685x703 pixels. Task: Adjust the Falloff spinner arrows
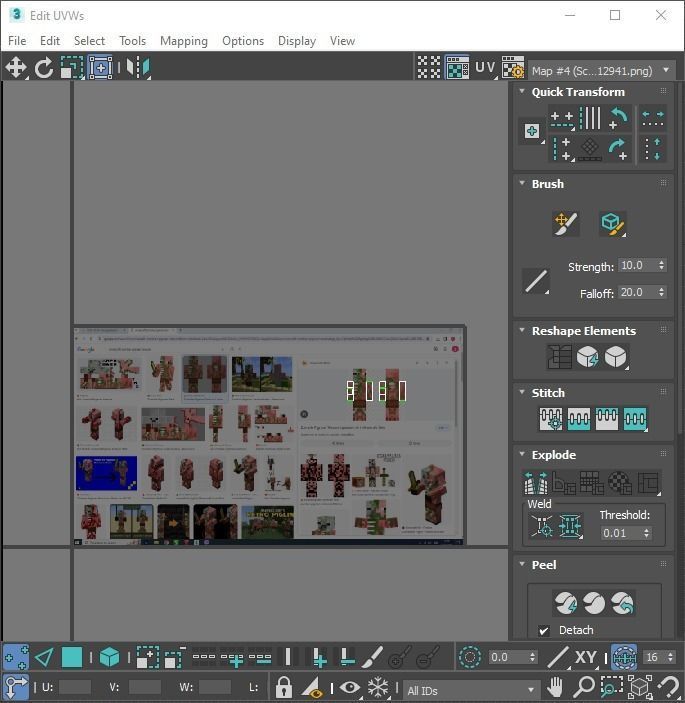662,292
